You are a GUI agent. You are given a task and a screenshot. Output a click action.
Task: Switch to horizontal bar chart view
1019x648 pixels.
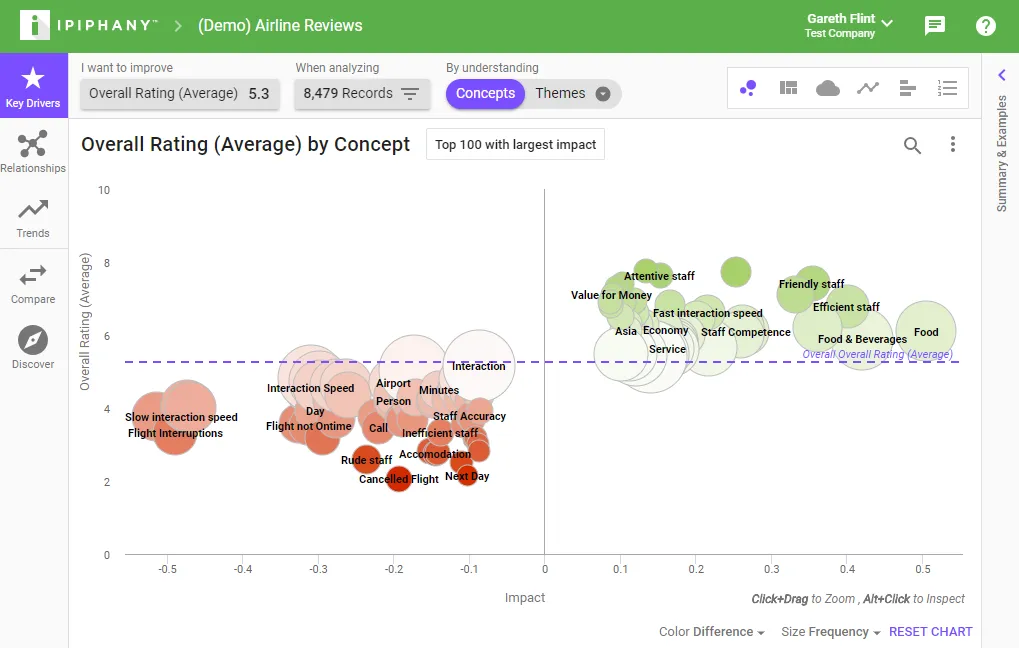click(x=907, y=88)
